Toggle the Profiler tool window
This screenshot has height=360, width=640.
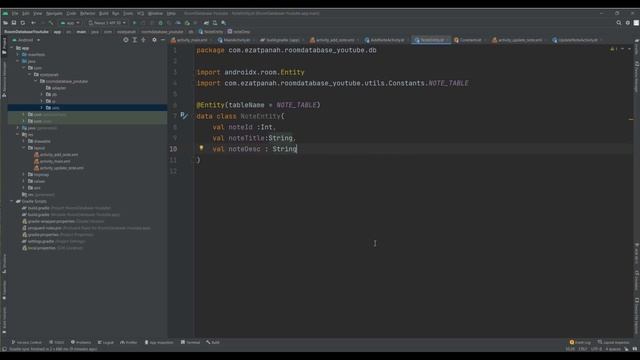pyautogui.click(x=129, y=342)
